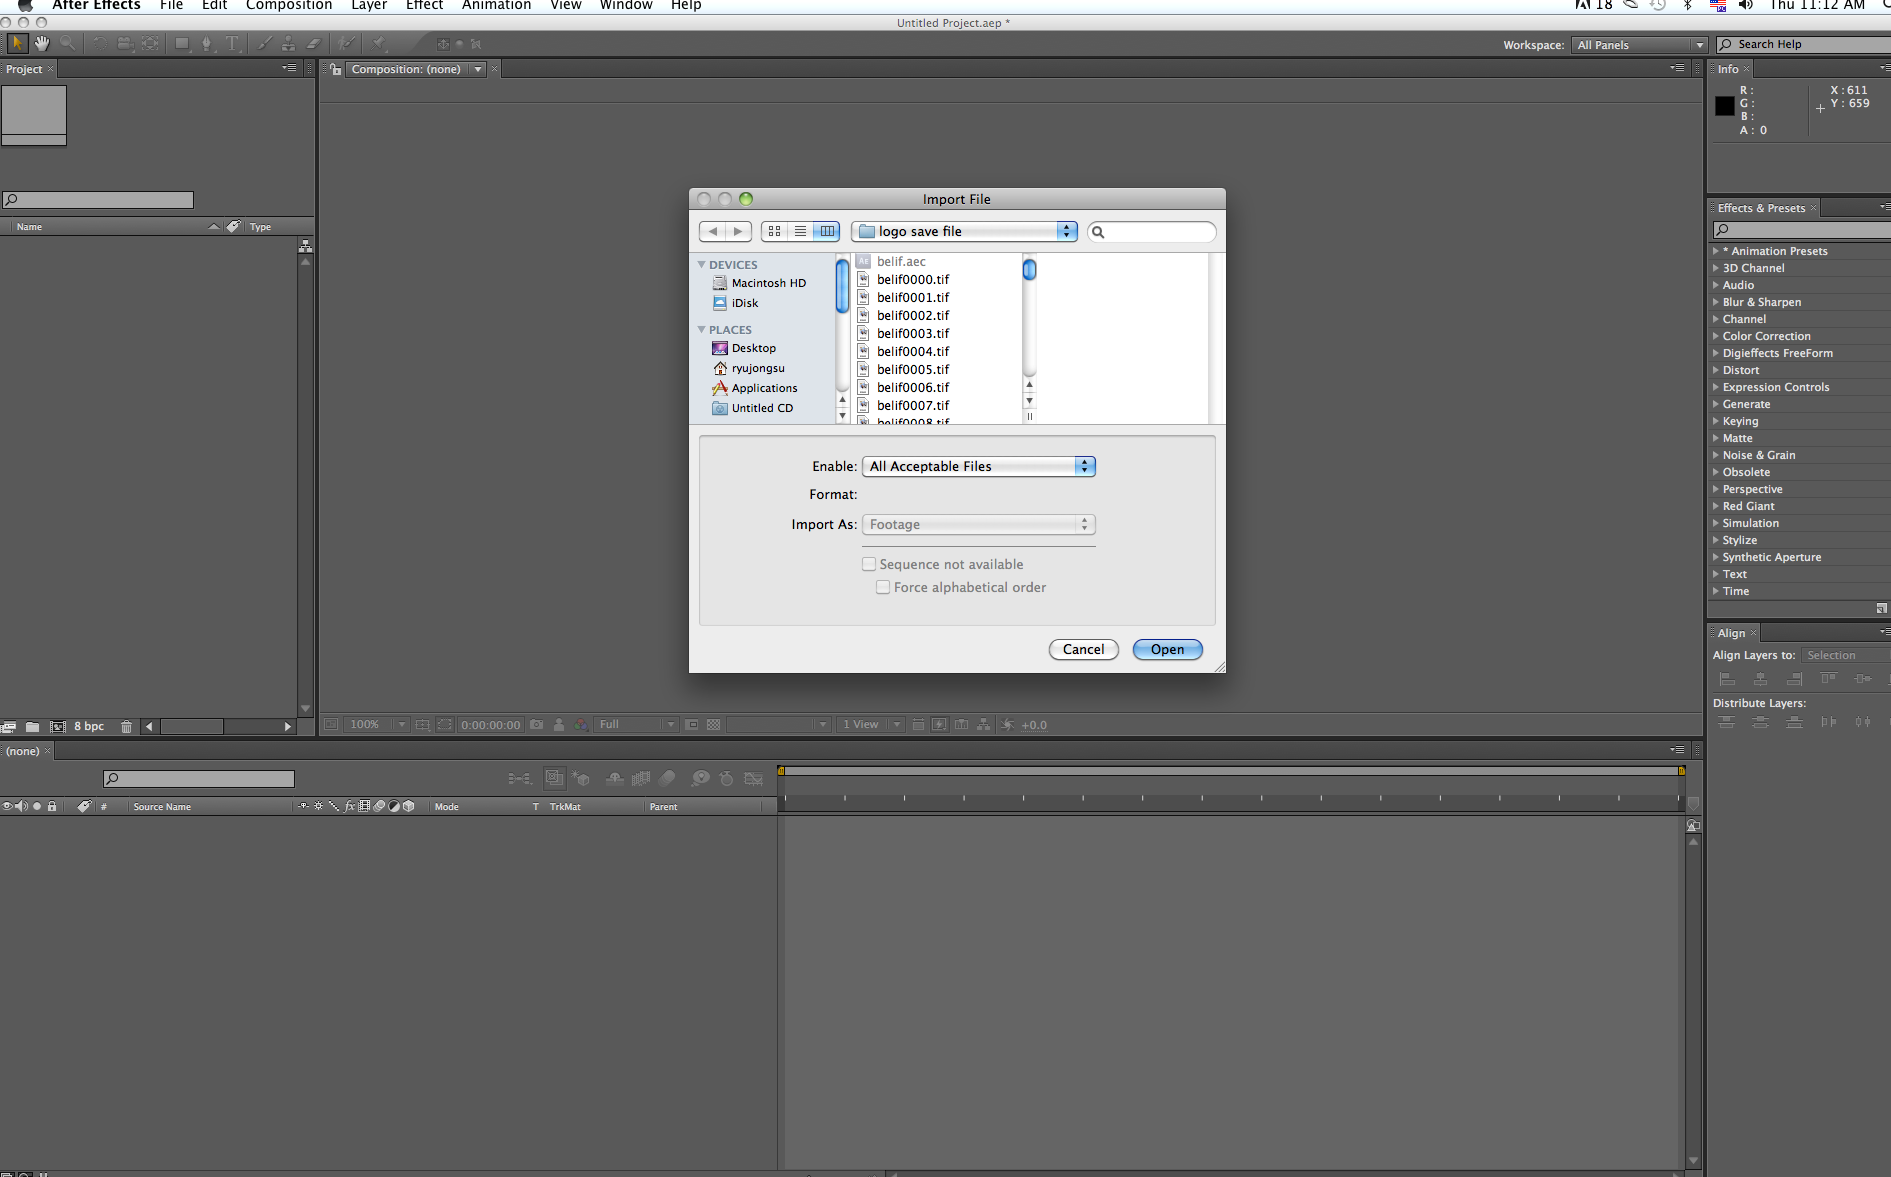
Task: Create new folder in Project panel
Action: point(32,726)
